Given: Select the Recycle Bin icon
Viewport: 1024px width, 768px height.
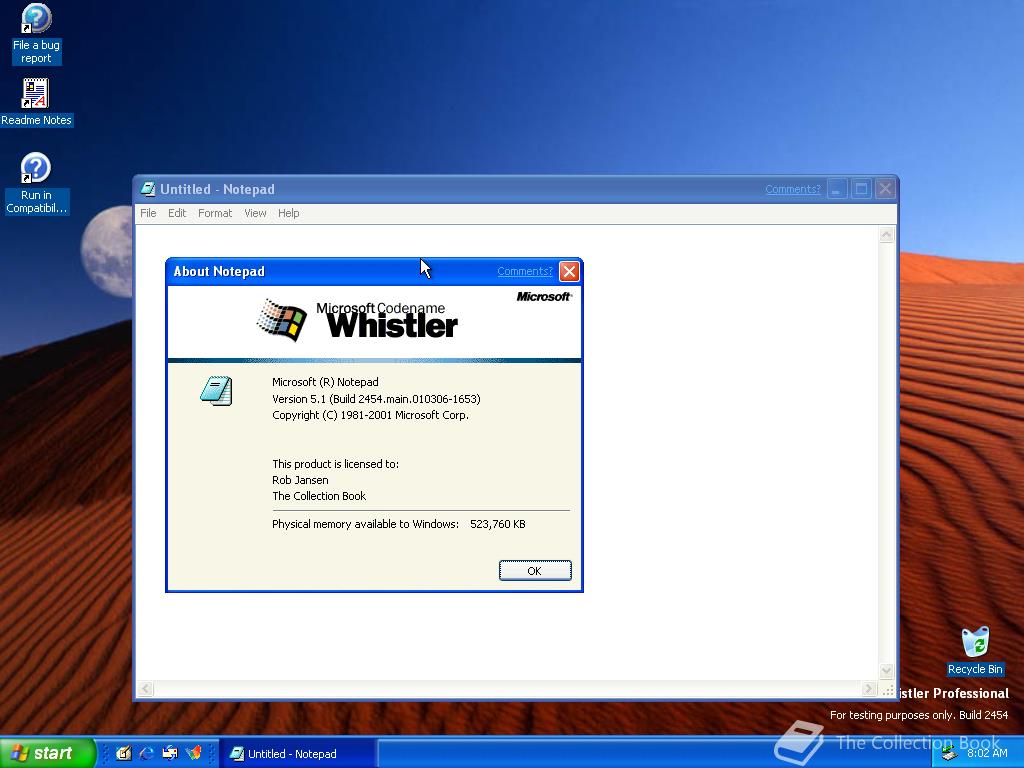Looking at the screenshot, I should click(x=975, y=650).
